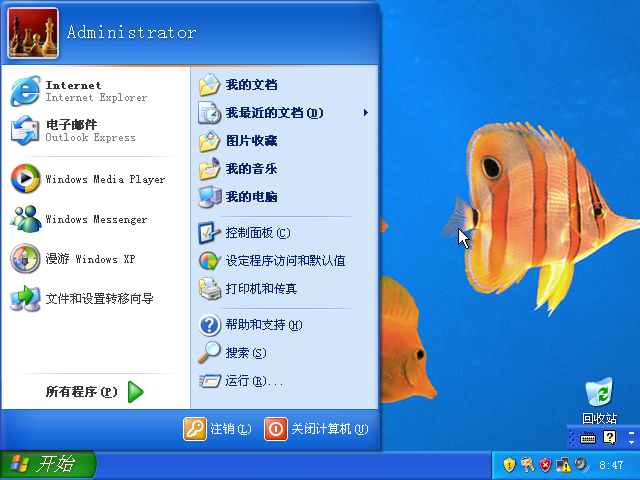Click the 搜索 magnifying glass icon

pyautogui.click(x=210, y=353)
